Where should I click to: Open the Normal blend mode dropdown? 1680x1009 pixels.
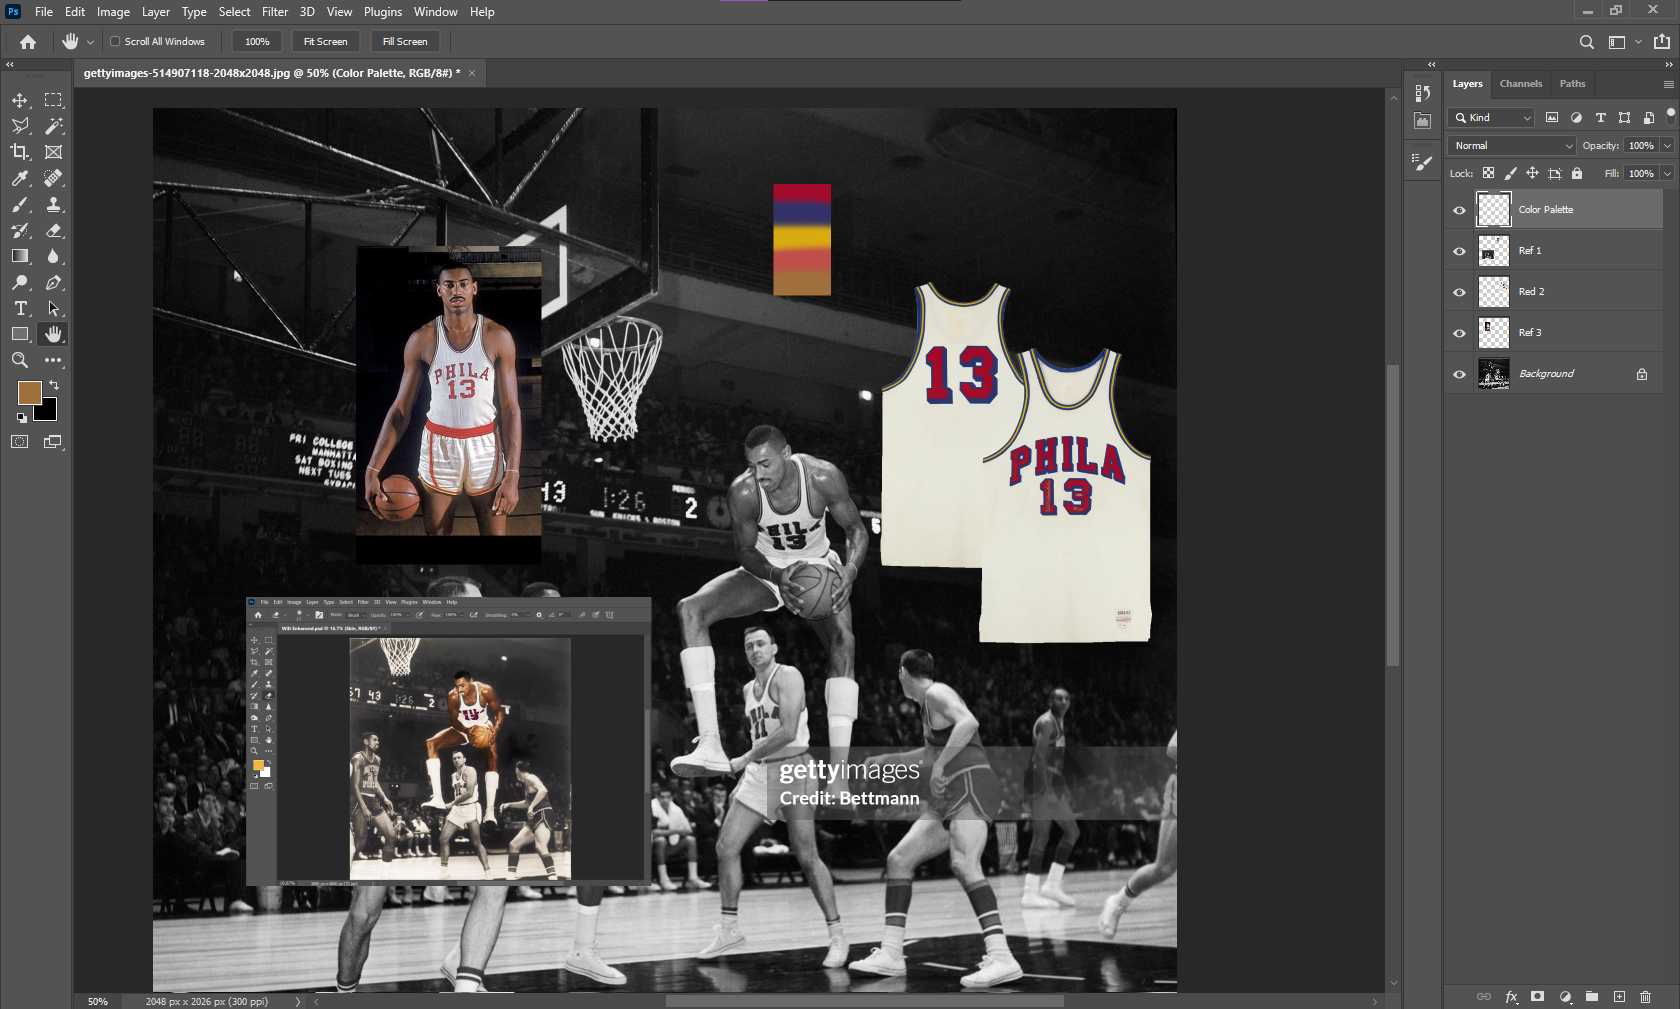(1511, 146)
